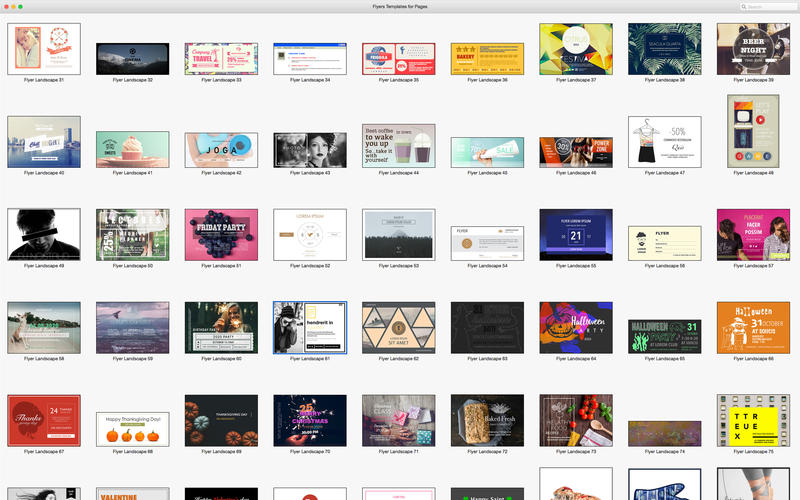Screen dimensions: 800x500
Task: Select Flyer Landscape 43 black-and-white portrait flyer
Action: coord(310,151)
